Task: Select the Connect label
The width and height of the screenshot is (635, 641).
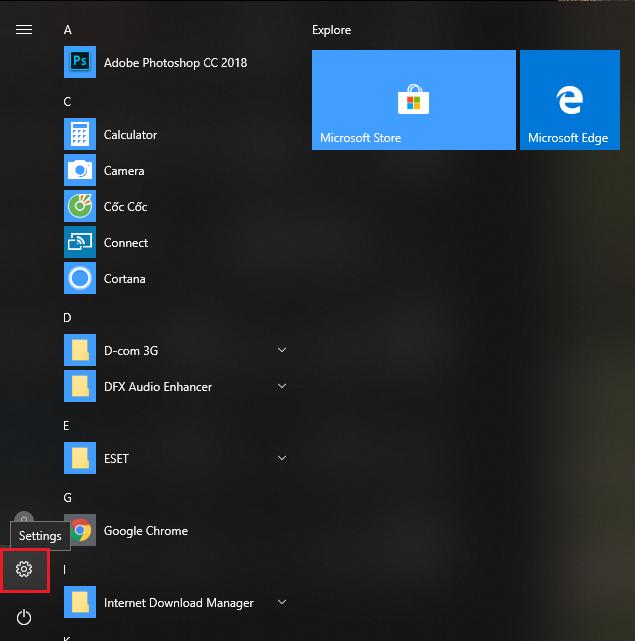Action: click(126, 242)
